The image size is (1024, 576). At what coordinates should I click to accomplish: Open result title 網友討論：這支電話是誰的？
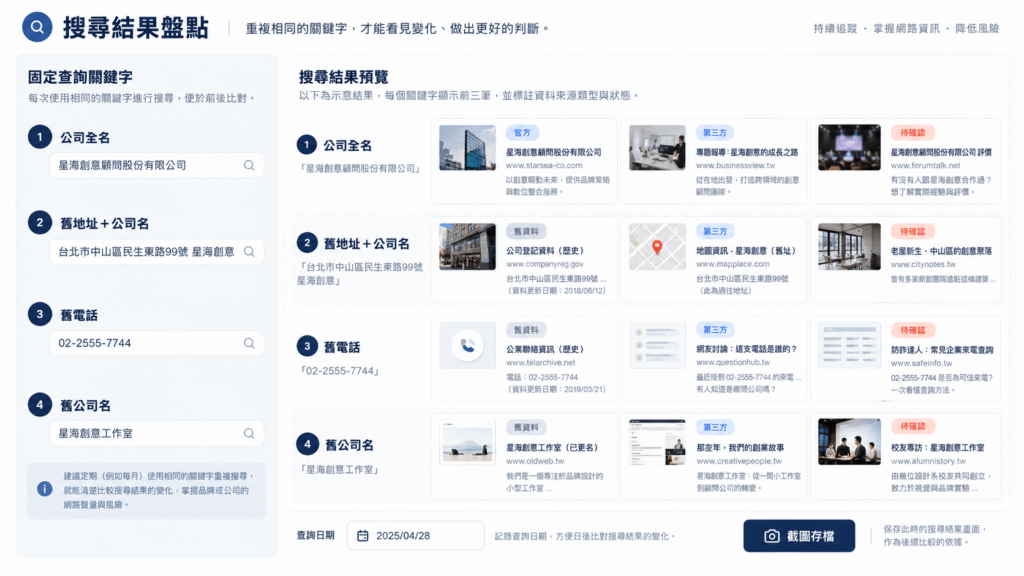[746, 349]
